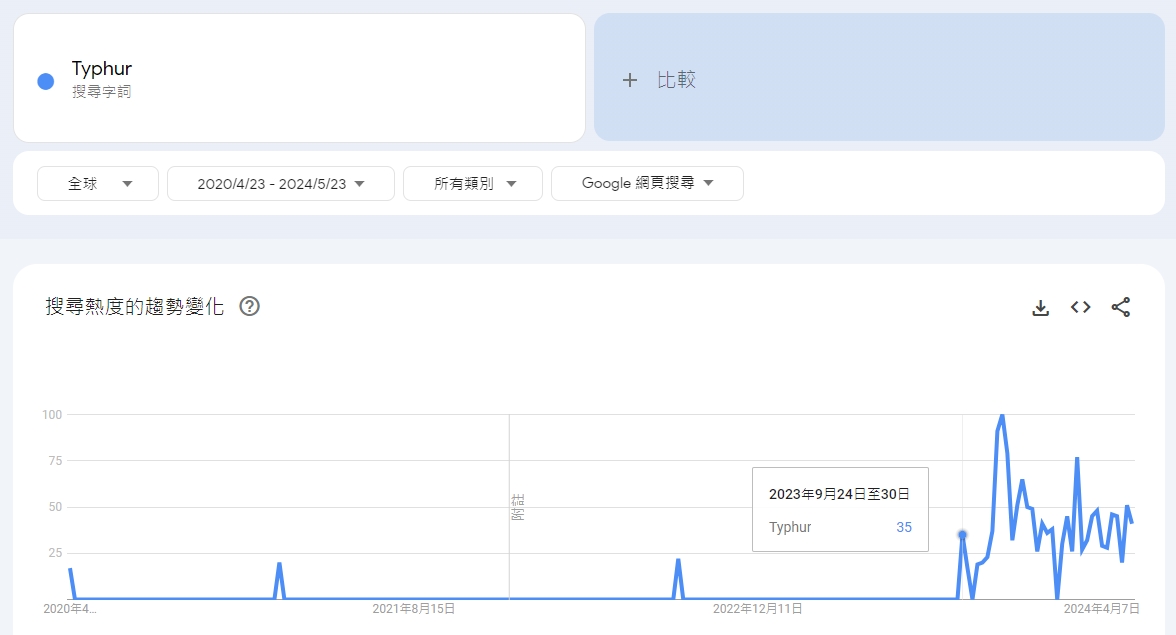Click the blue dot beside the Typhur term
The width and height of the screenshot is (1176, 635).
click(x=46, y=81)
